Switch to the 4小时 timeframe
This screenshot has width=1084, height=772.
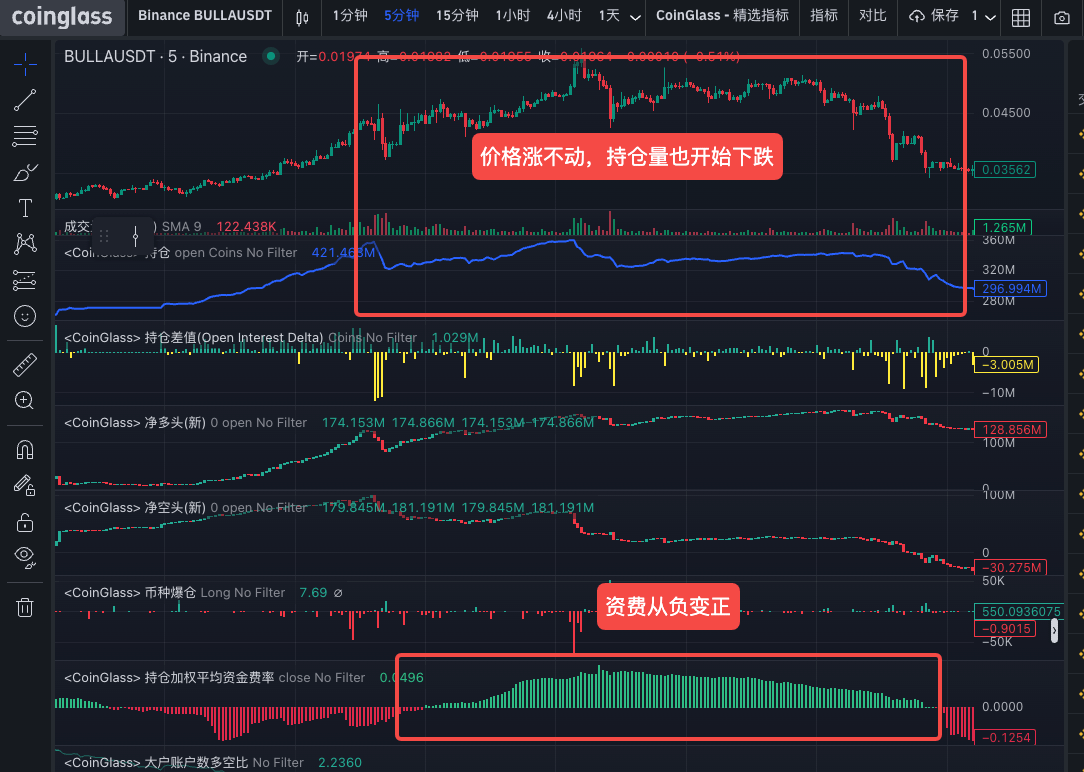(x=564, y=16)
